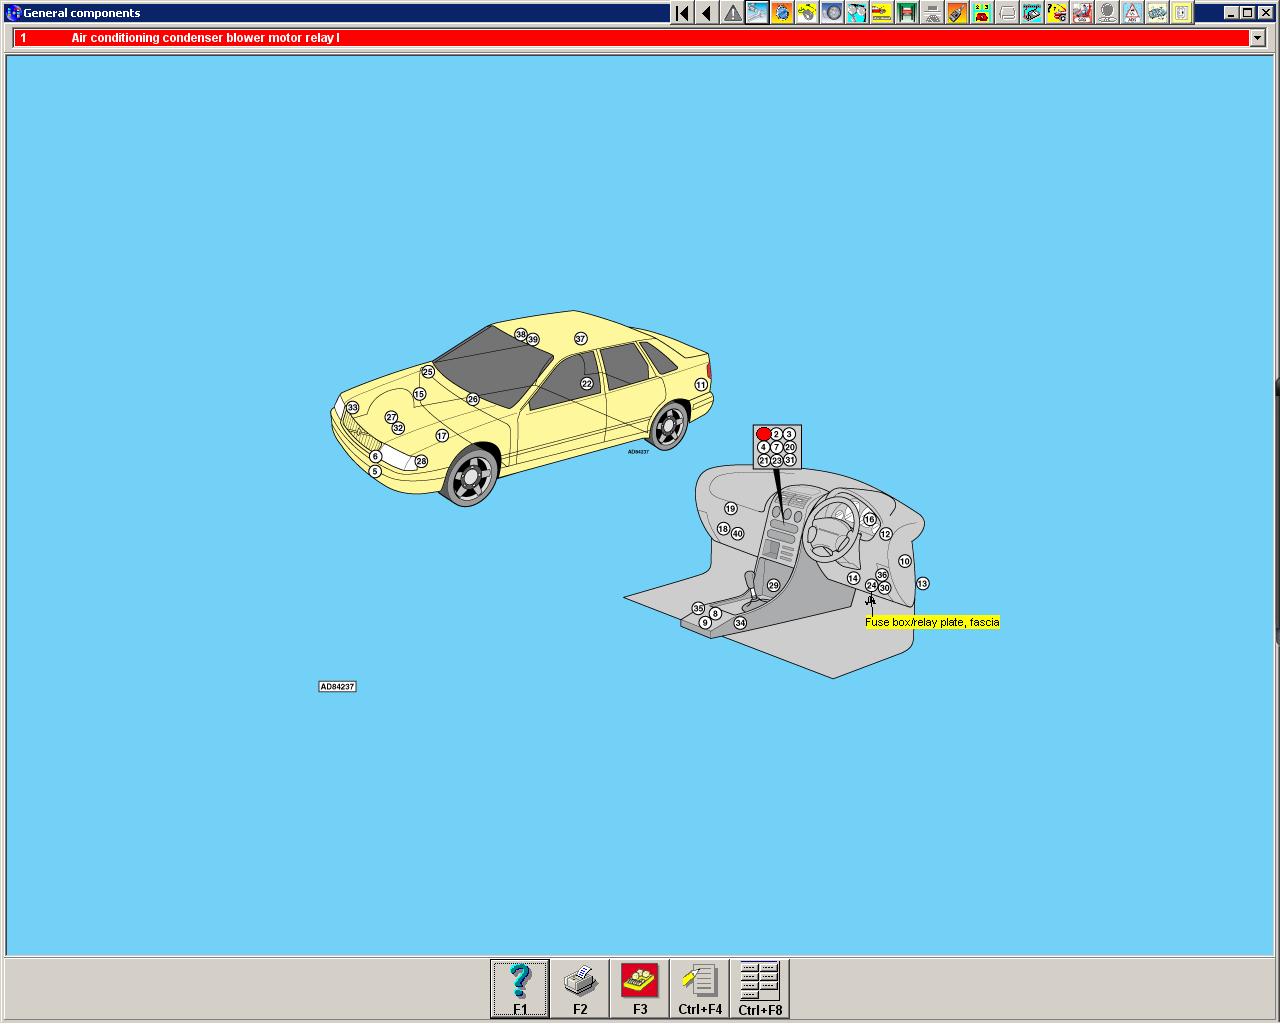Viewport: 1280px width, 1024px height.
Task: Click callout 14 below steering column
Action: click(853, 578)
